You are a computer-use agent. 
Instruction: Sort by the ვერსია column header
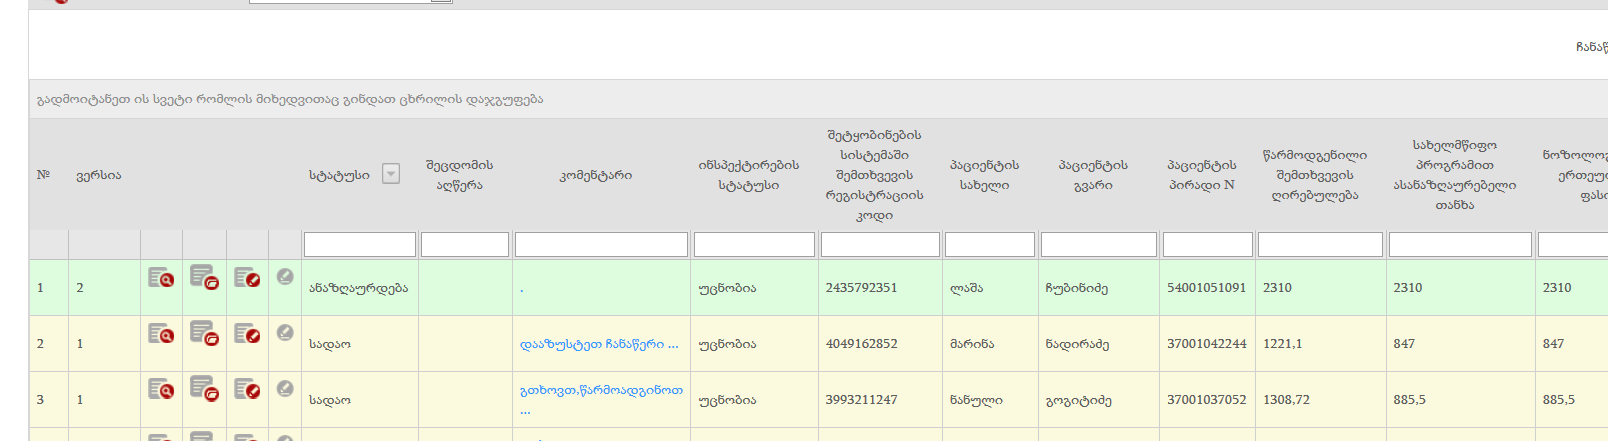pos(99,175)
